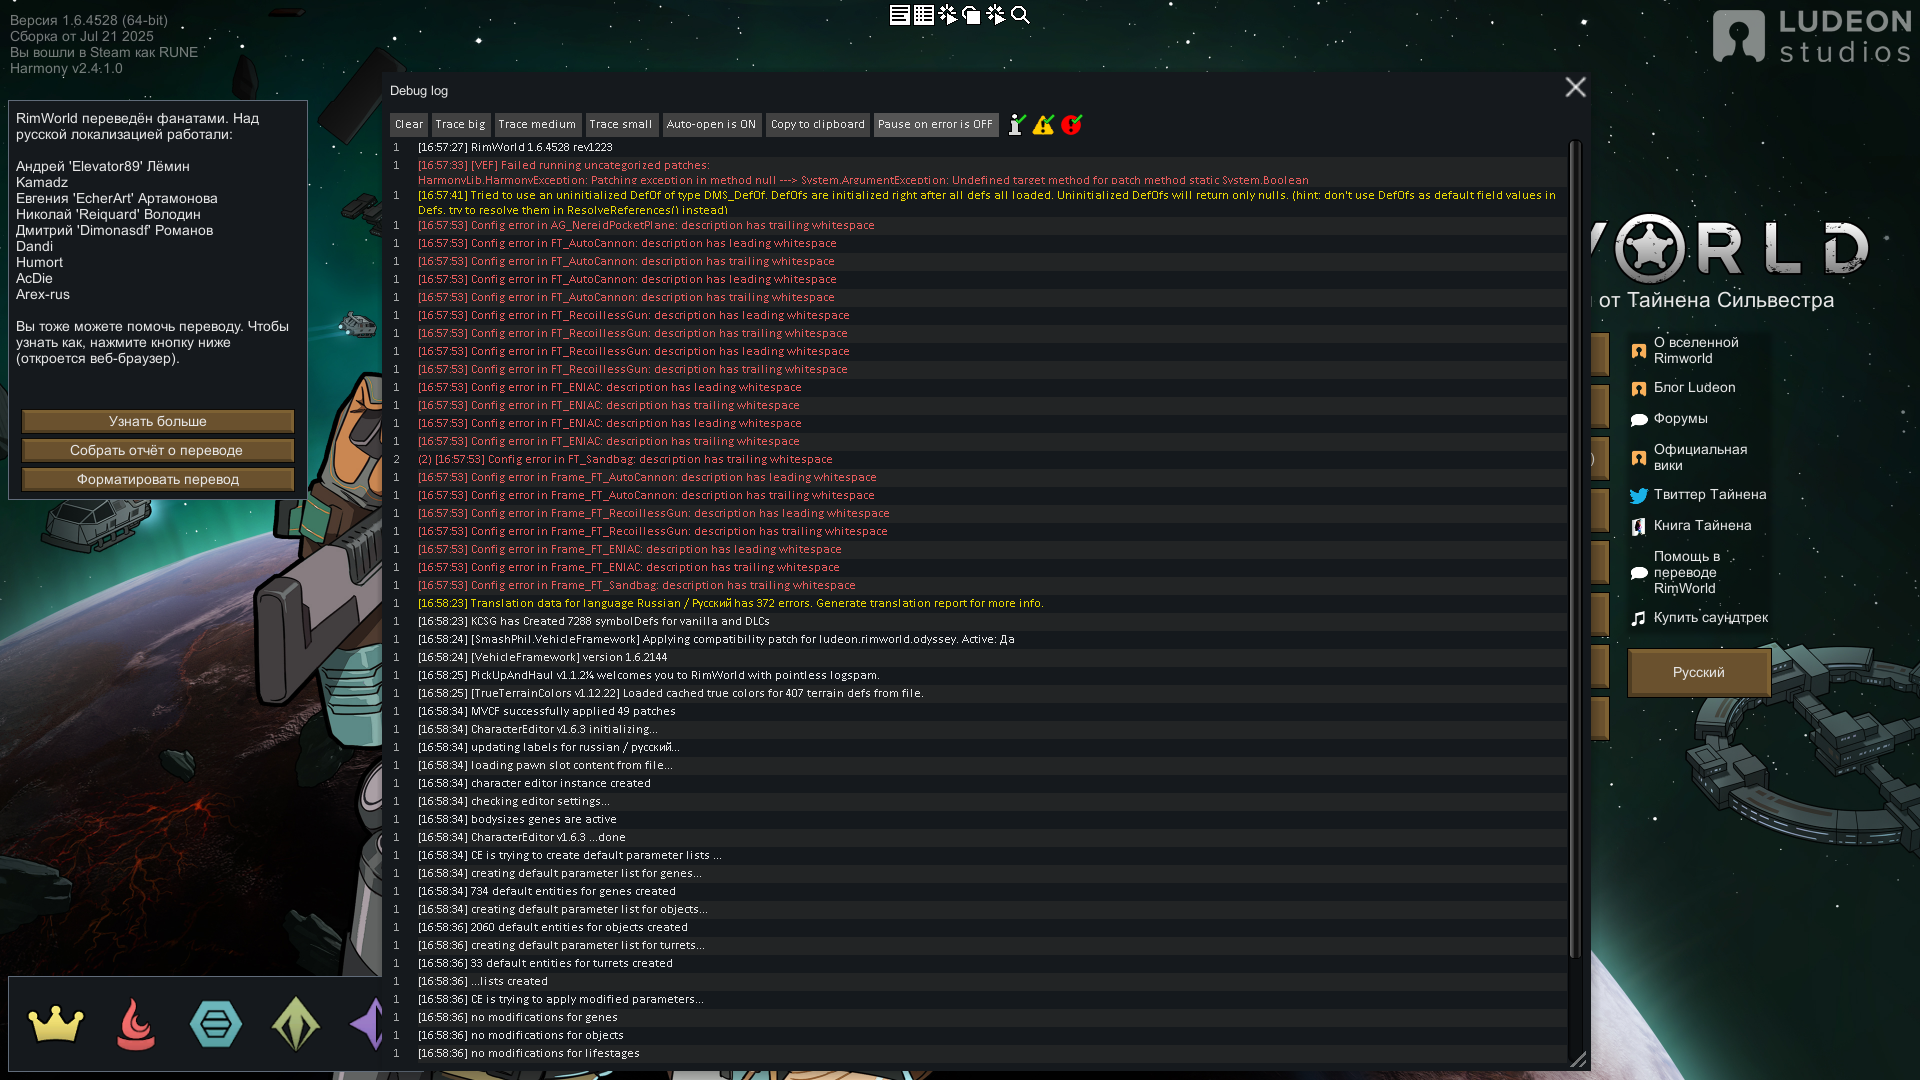Click the Узнать больше button
The image size is (1920, 1080).
[x=158, y=421]
